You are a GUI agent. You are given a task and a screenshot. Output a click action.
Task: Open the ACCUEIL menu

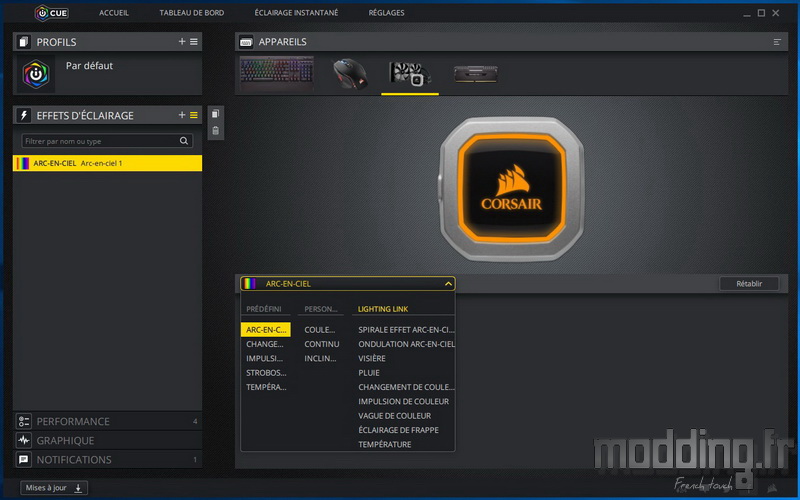(x=114, y=13)
